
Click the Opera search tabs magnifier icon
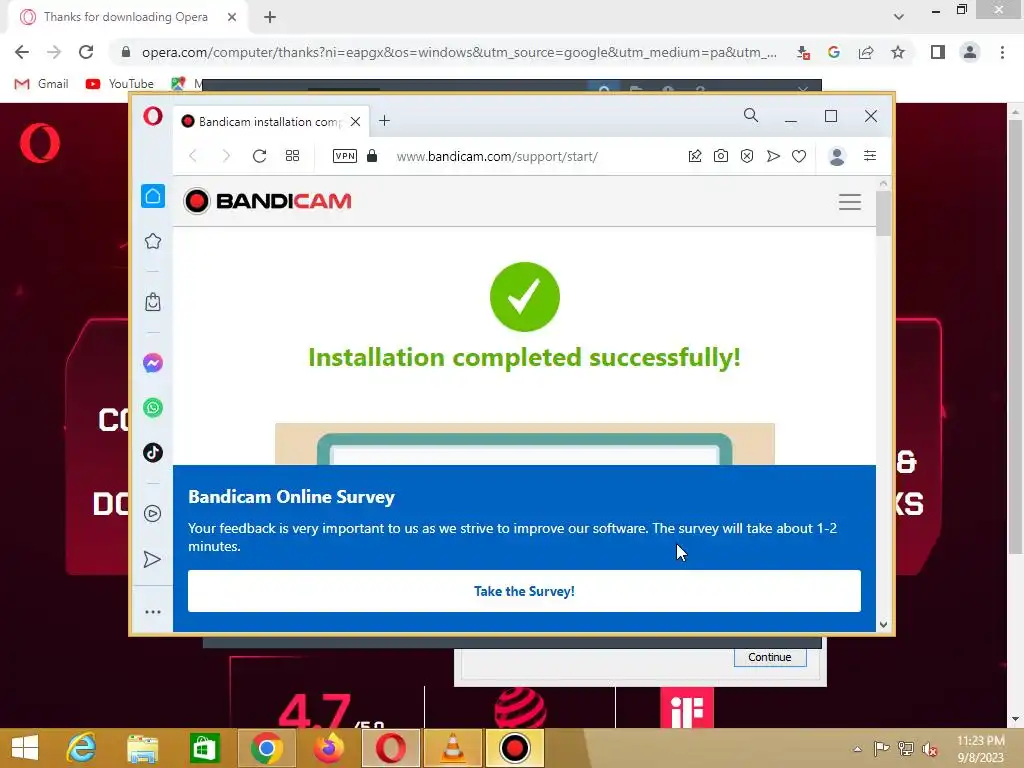click(751, 116)
